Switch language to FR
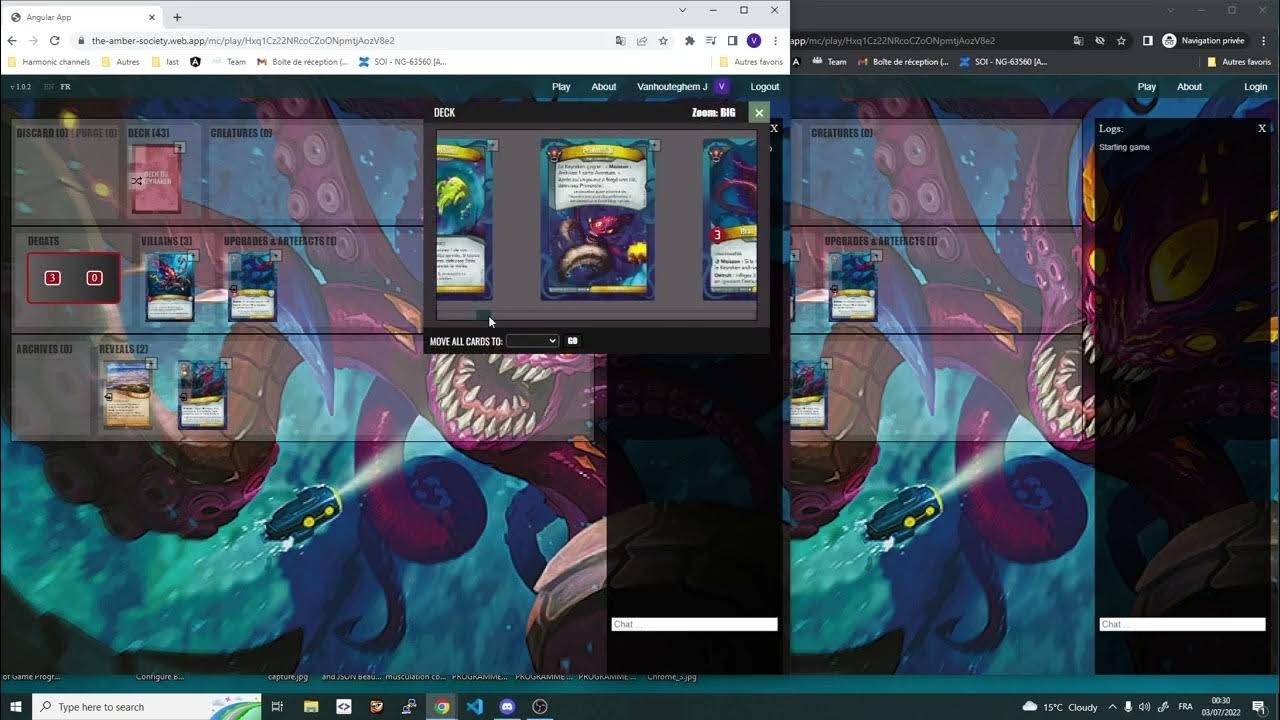Viewport: 1280px width, 720px height. pyautogui.click(x=65, y=87)
